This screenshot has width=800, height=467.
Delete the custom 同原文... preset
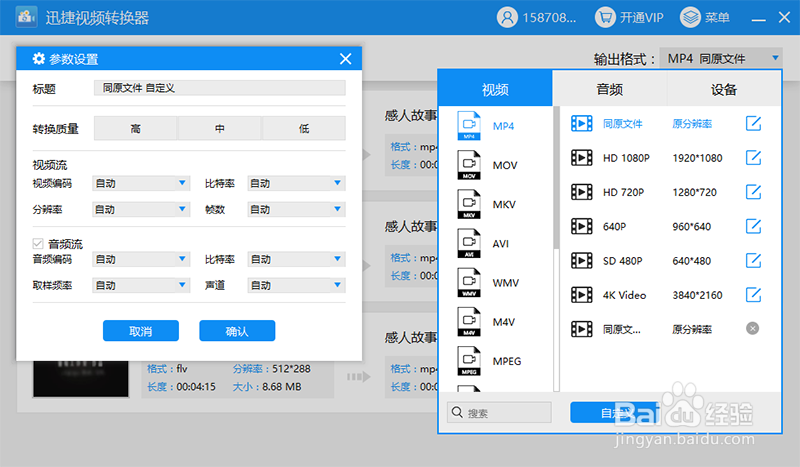pyautogui.click(x=753, y=328)
